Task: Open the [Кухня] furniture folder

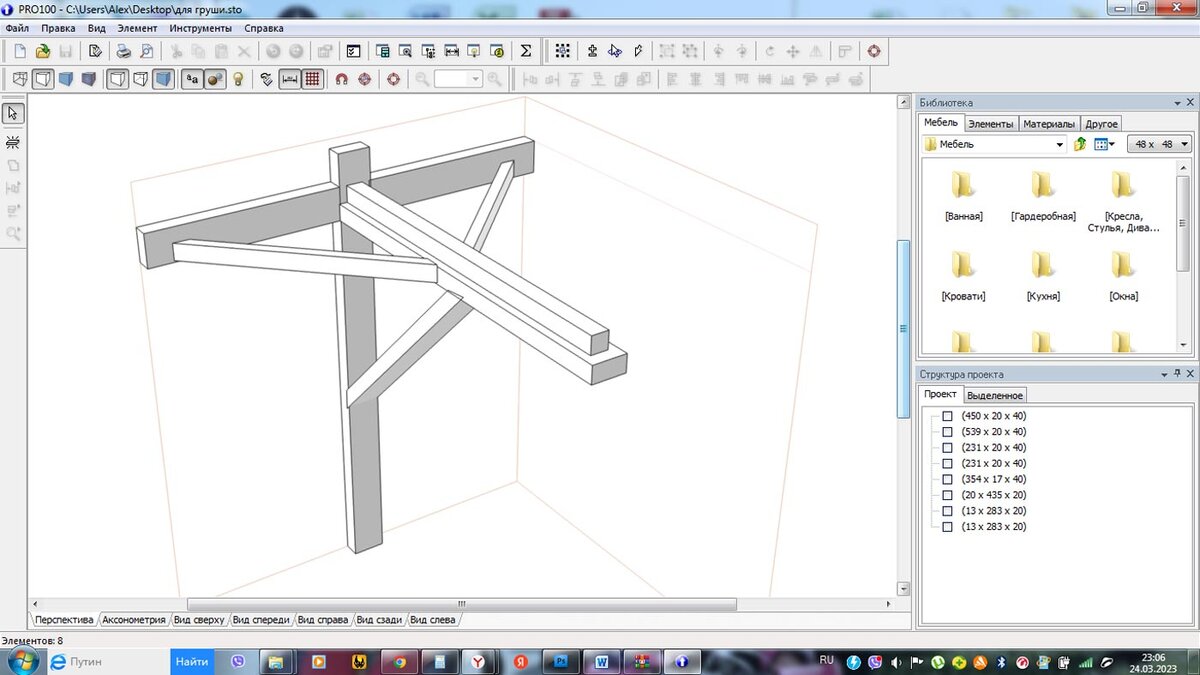Action: click(x=1043, y=276)
